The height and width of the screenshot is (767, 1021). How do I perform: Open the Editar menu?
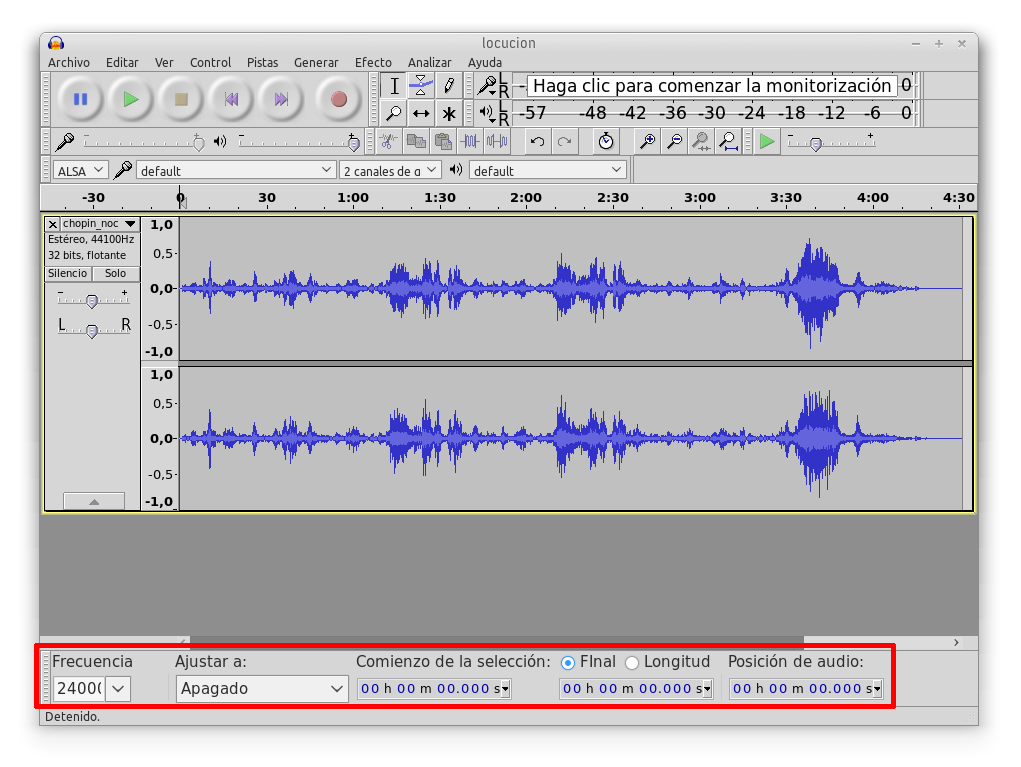(x=122, y=63)
